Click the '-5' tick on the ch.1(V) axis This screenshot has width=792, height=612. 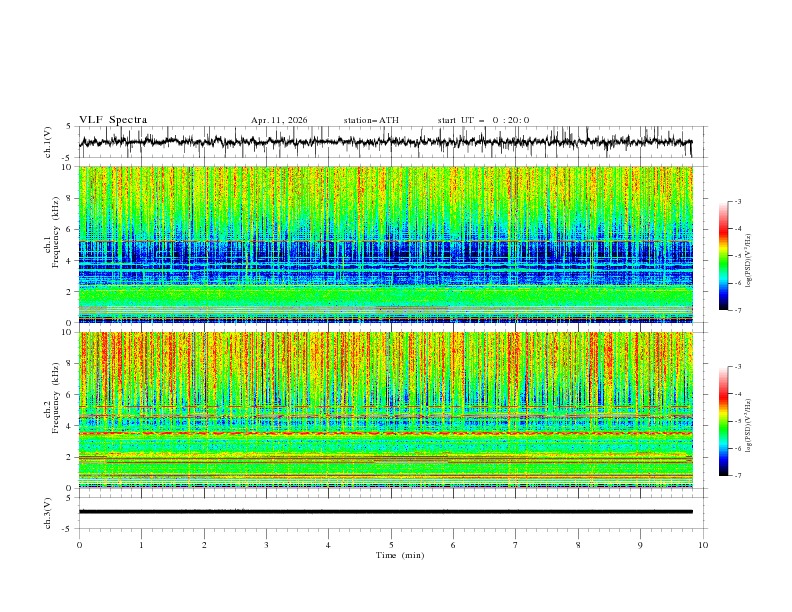tap(67, 158)
